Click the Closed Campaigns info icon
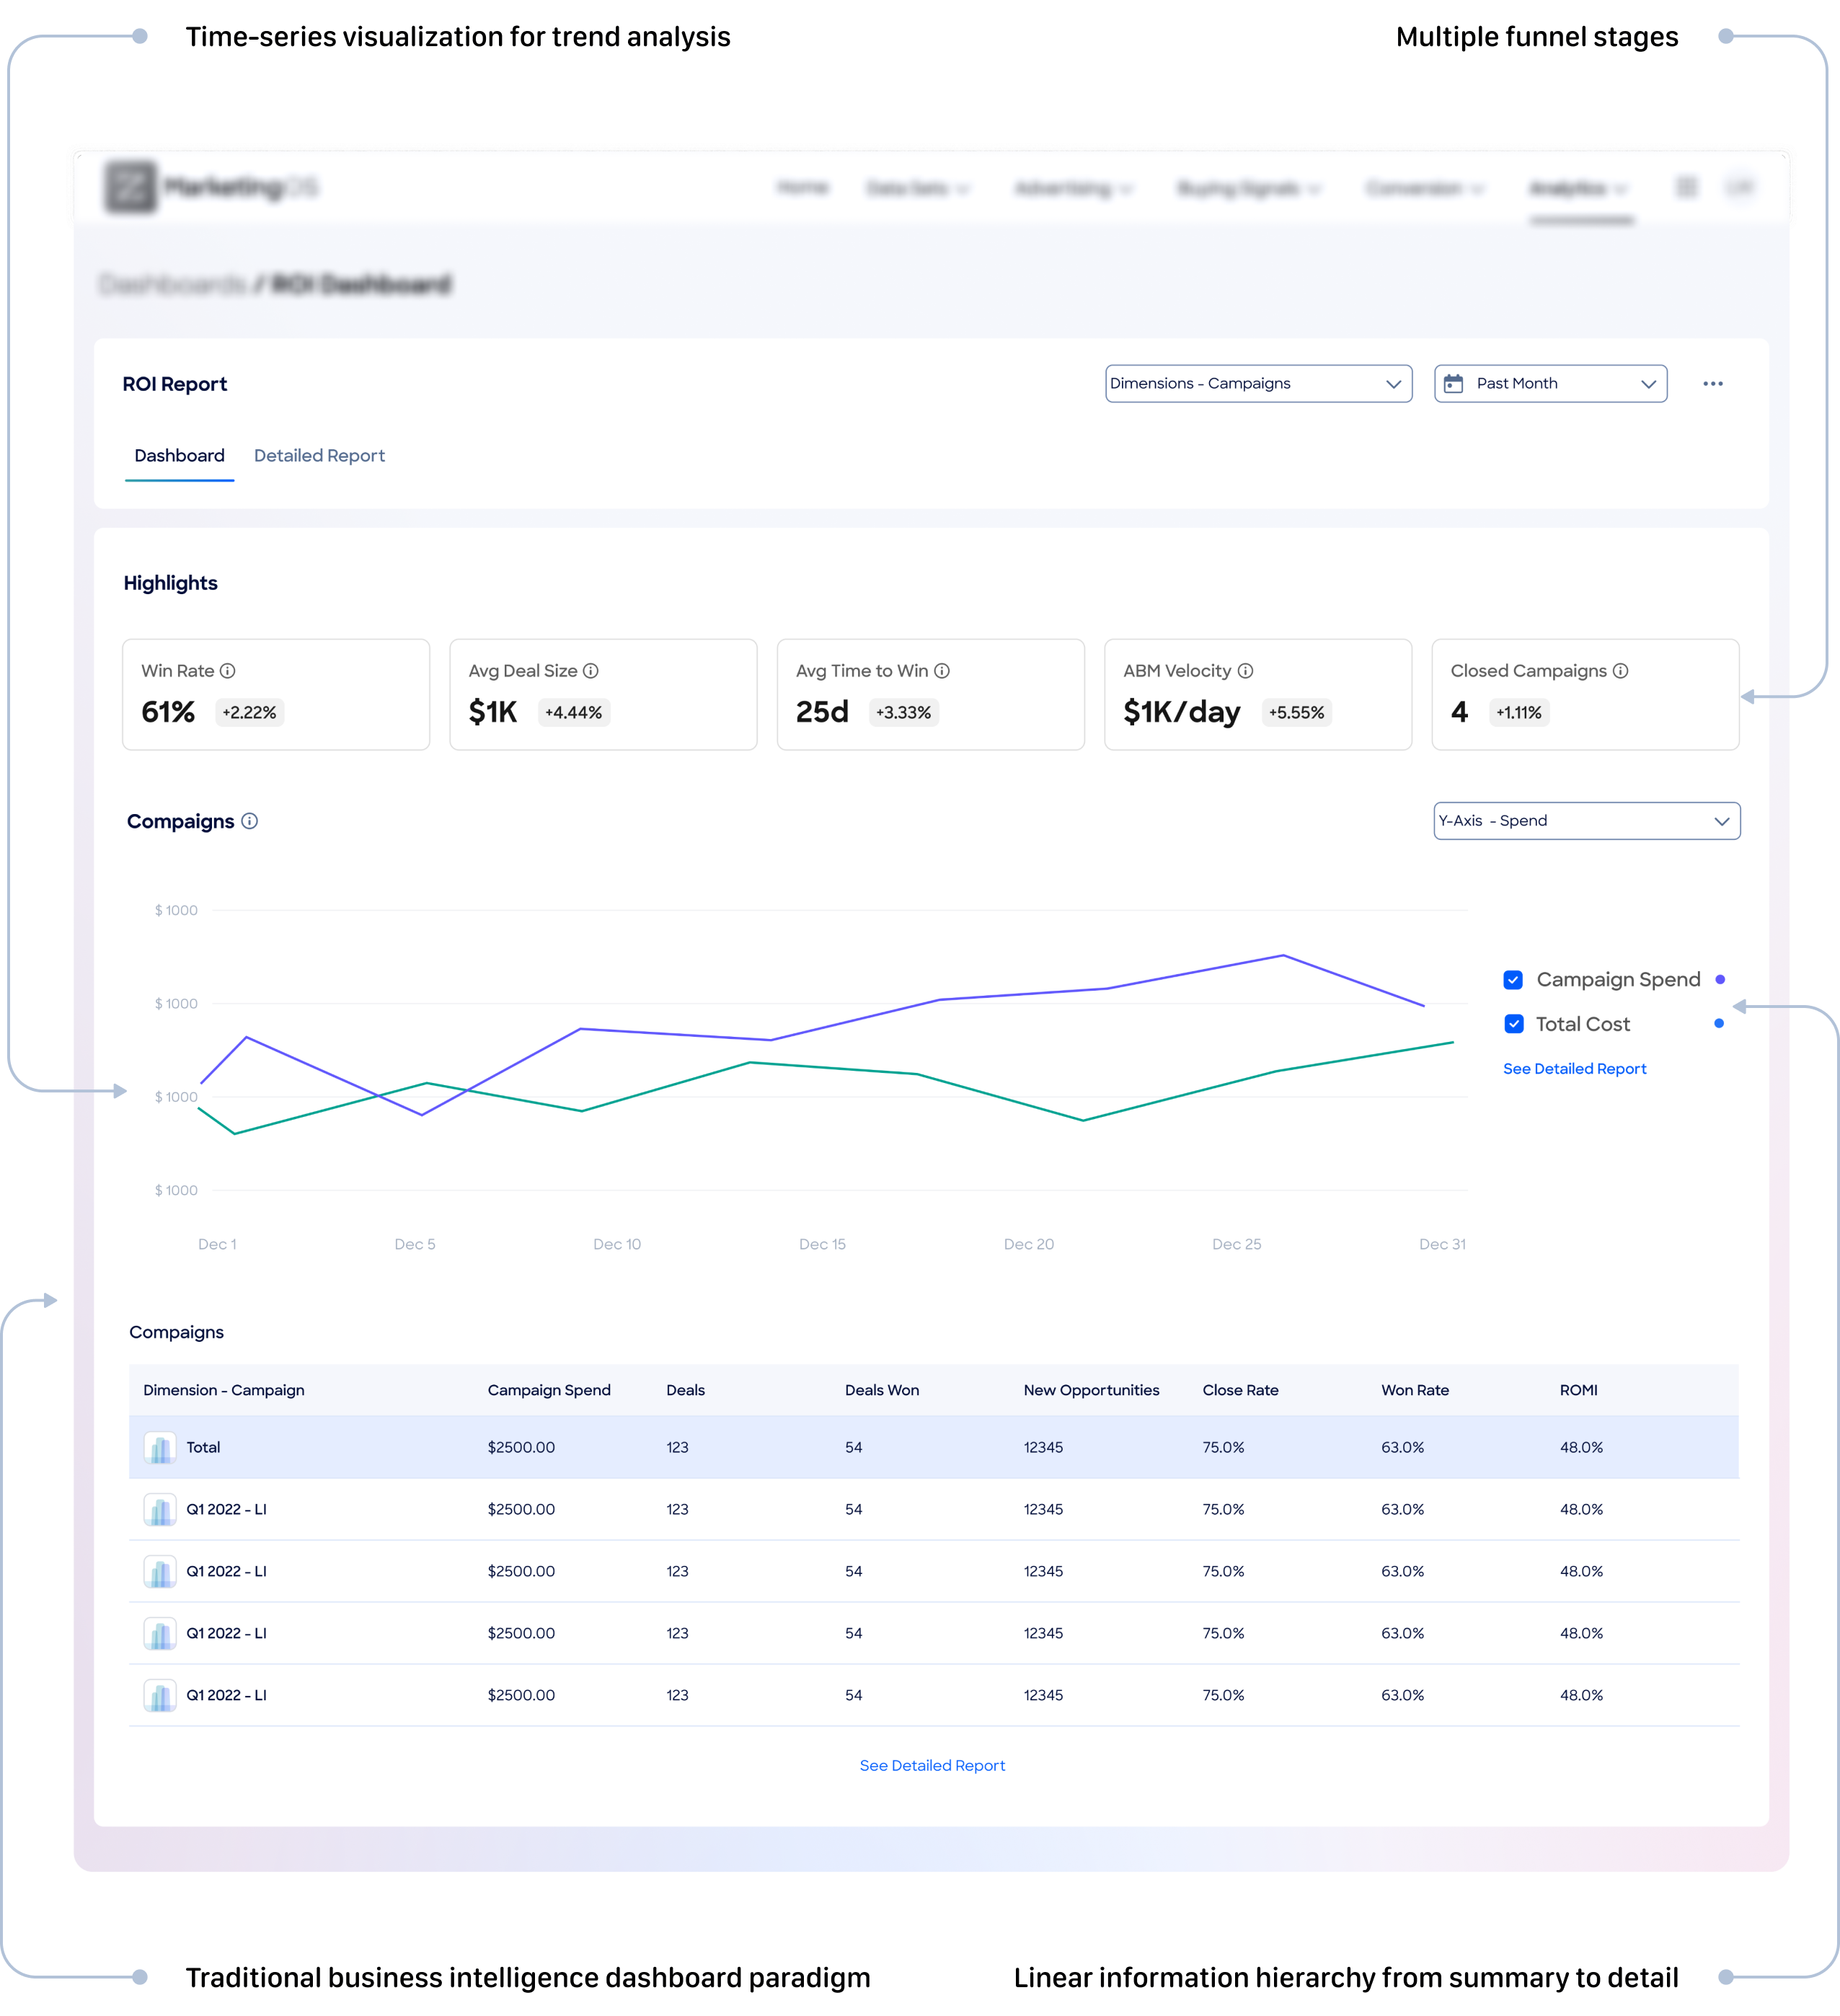1840x2016 pixels. click(x=1621, y=671)
